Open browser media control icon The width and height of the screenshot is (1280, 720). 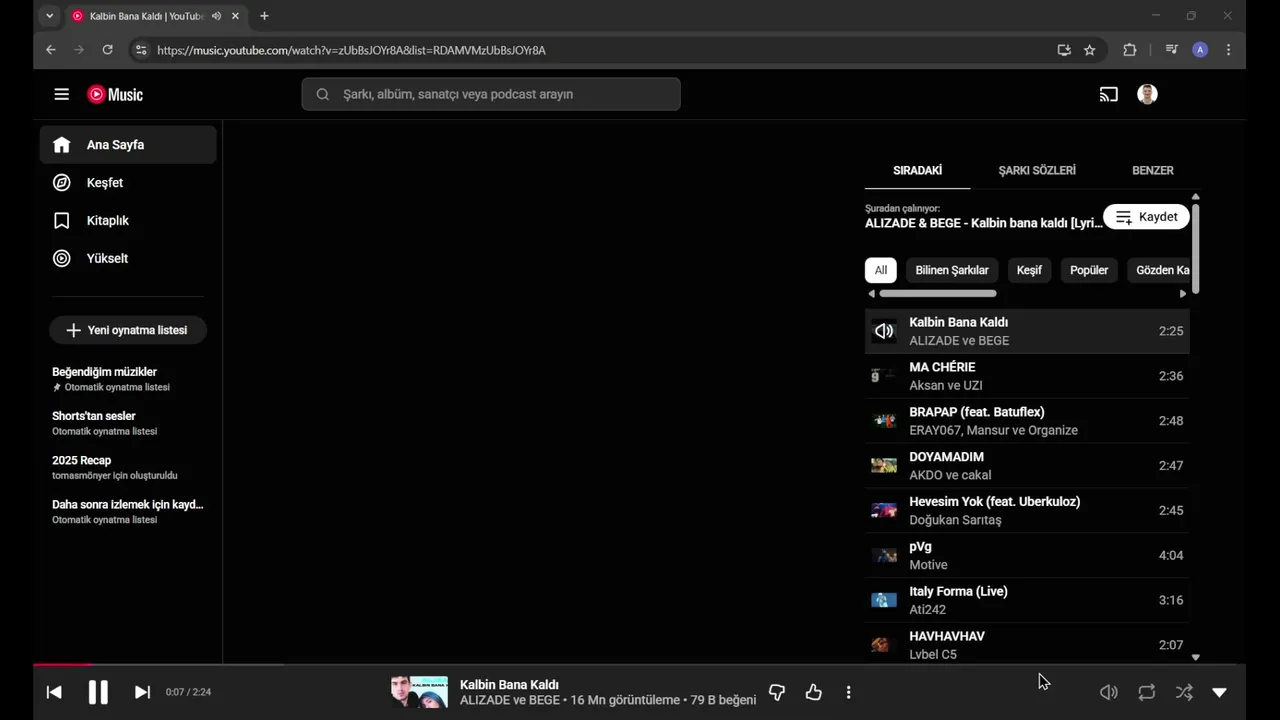(1171, 50)
